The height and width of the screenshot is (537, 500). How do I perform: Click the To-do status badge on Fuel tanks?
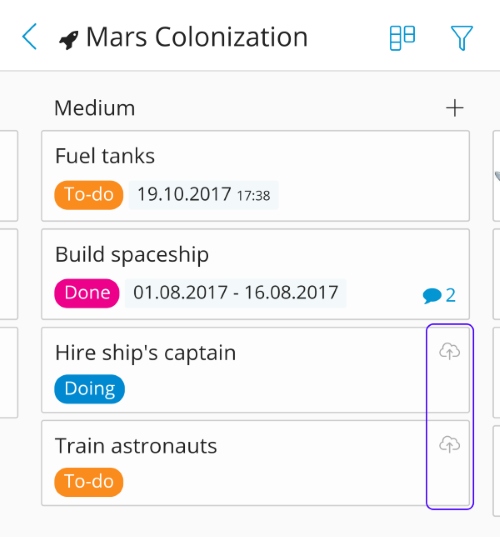(x=89, y=195)
